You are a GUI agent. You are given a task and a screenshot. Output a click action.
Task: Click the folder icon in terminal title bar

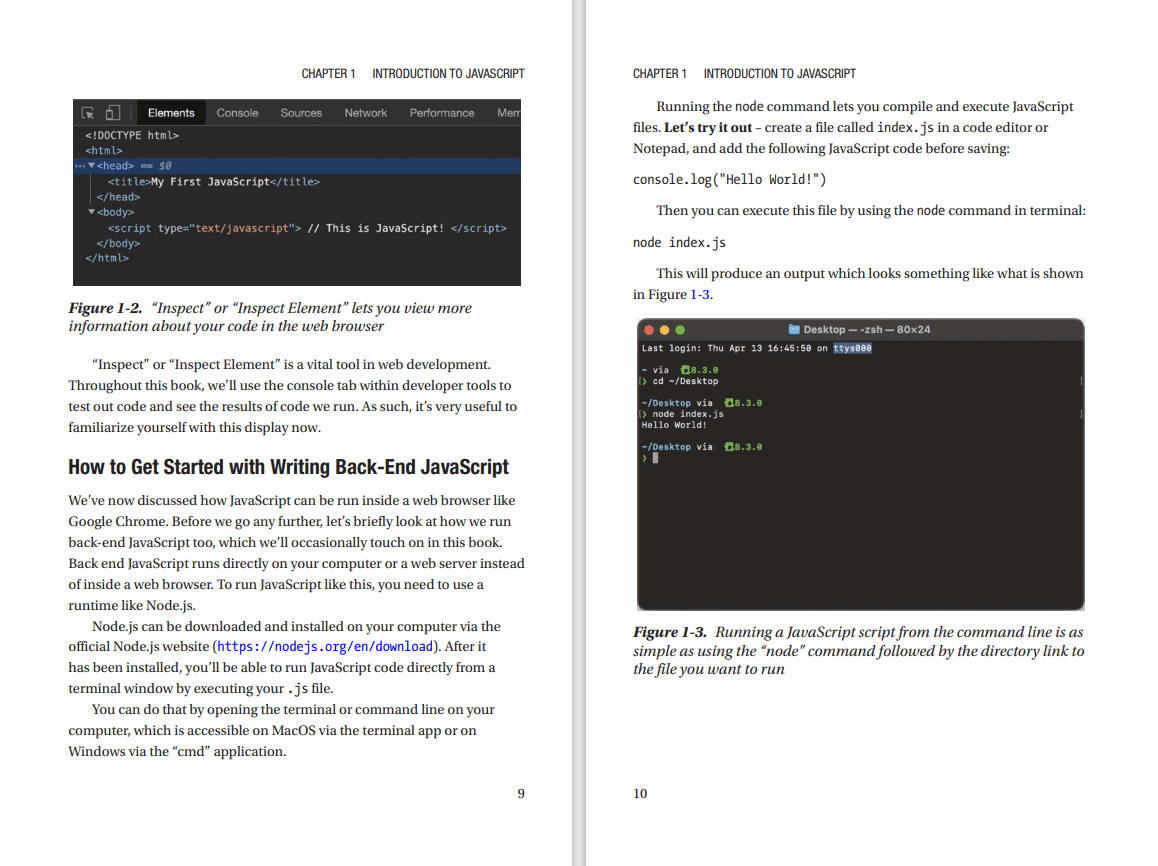click(x=794, y=329)
